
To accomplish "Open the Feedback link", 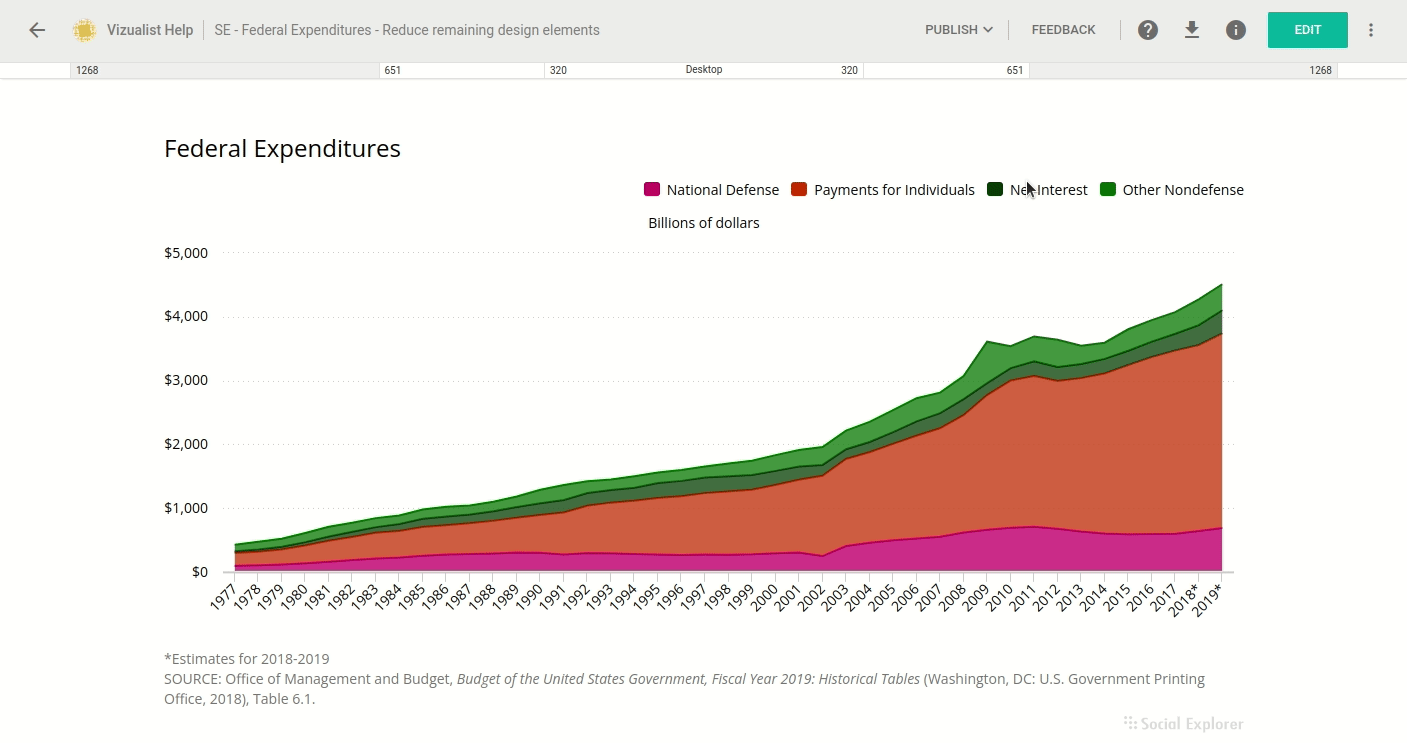I will (1063, 30).
